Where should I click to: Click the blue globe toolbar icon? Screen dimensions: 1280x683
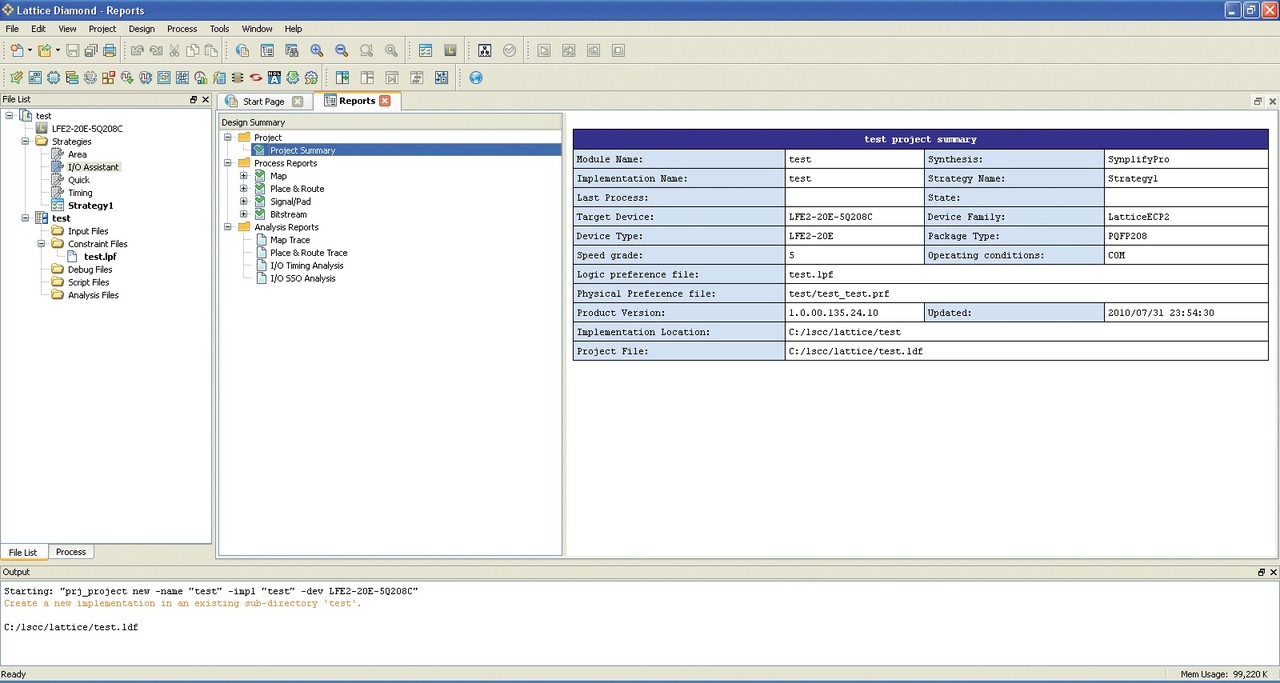pyautogui.click(x=476, y=78)
